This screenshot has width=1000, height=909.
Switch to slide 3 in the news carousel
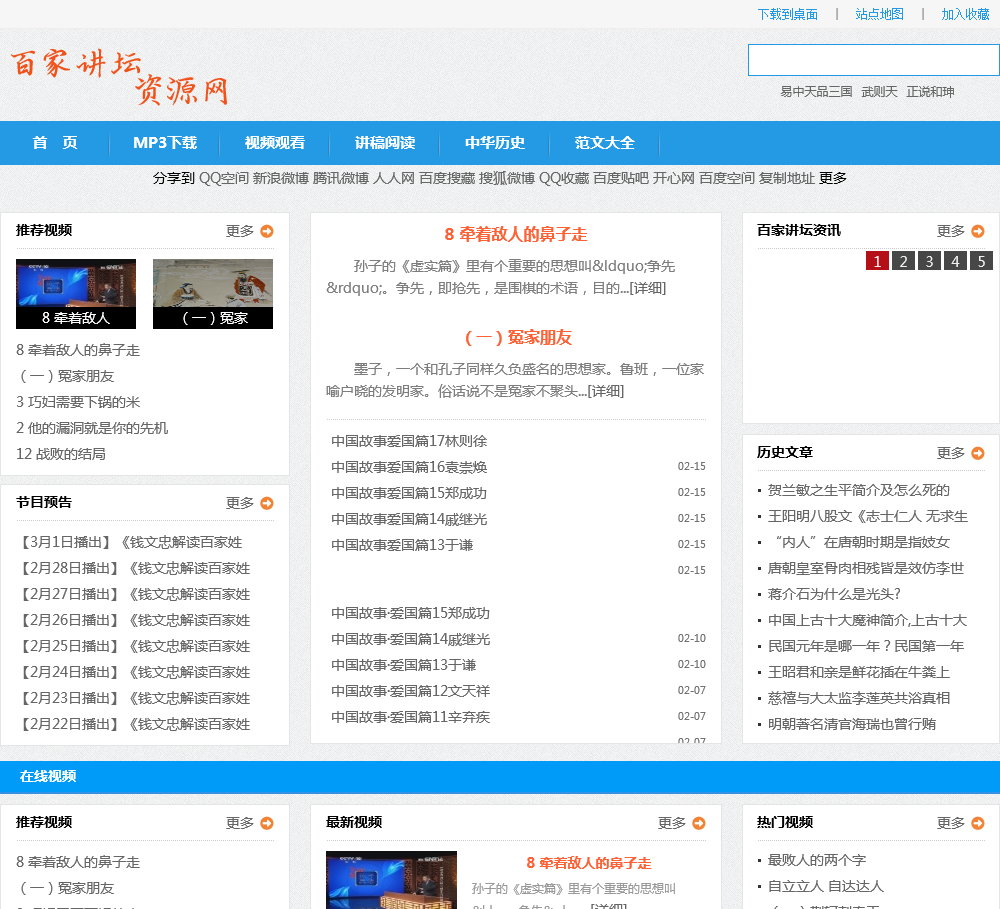[929, 261]
